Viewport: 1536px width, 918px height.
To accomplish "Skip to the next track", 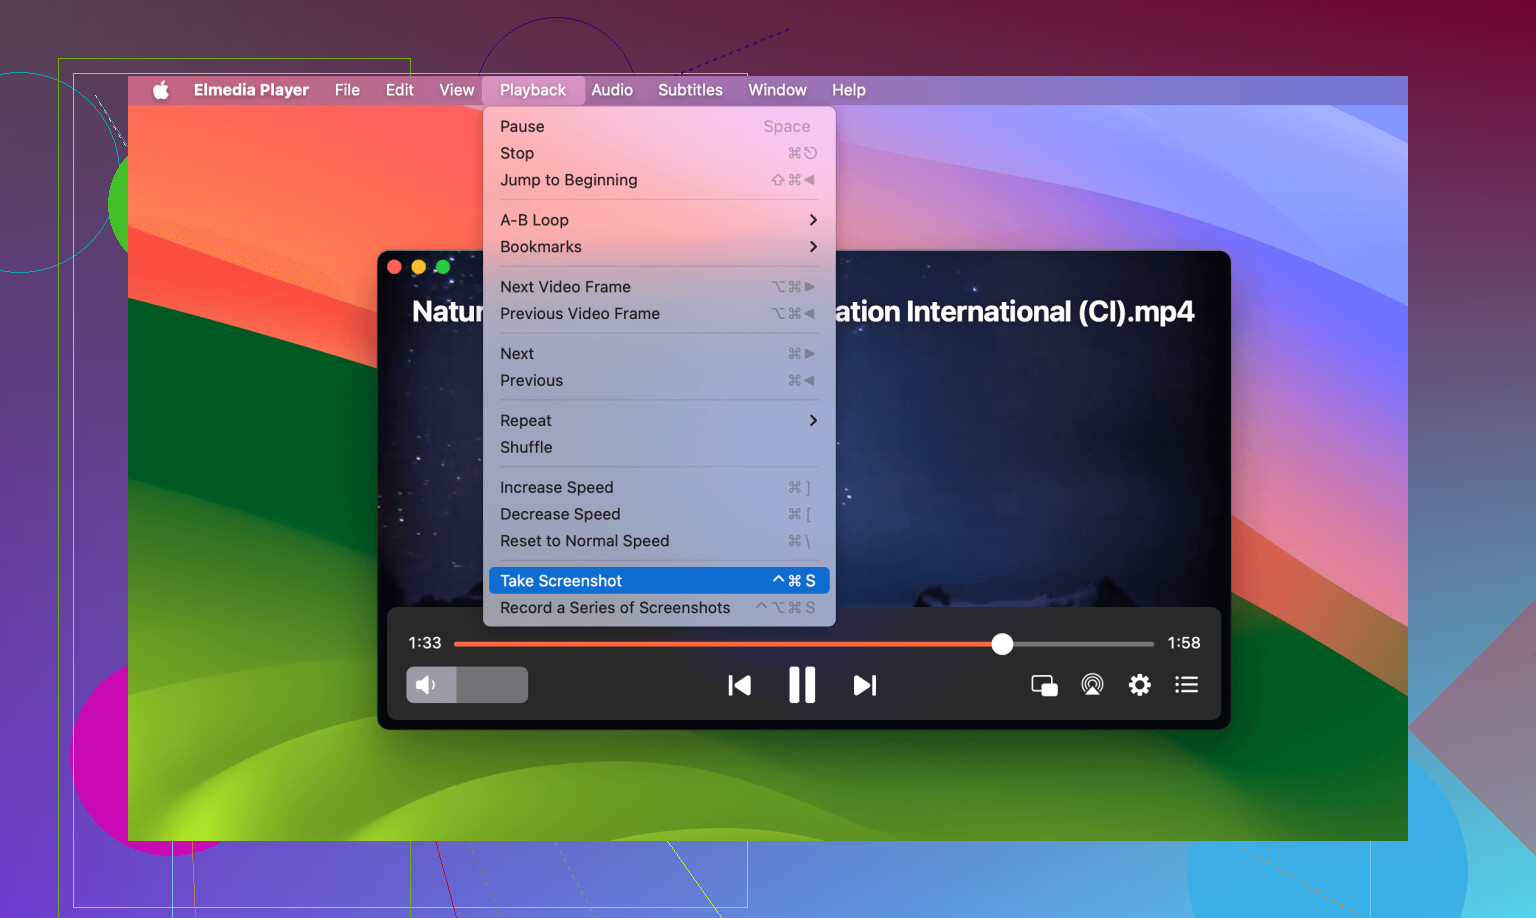I will point(865,685).
